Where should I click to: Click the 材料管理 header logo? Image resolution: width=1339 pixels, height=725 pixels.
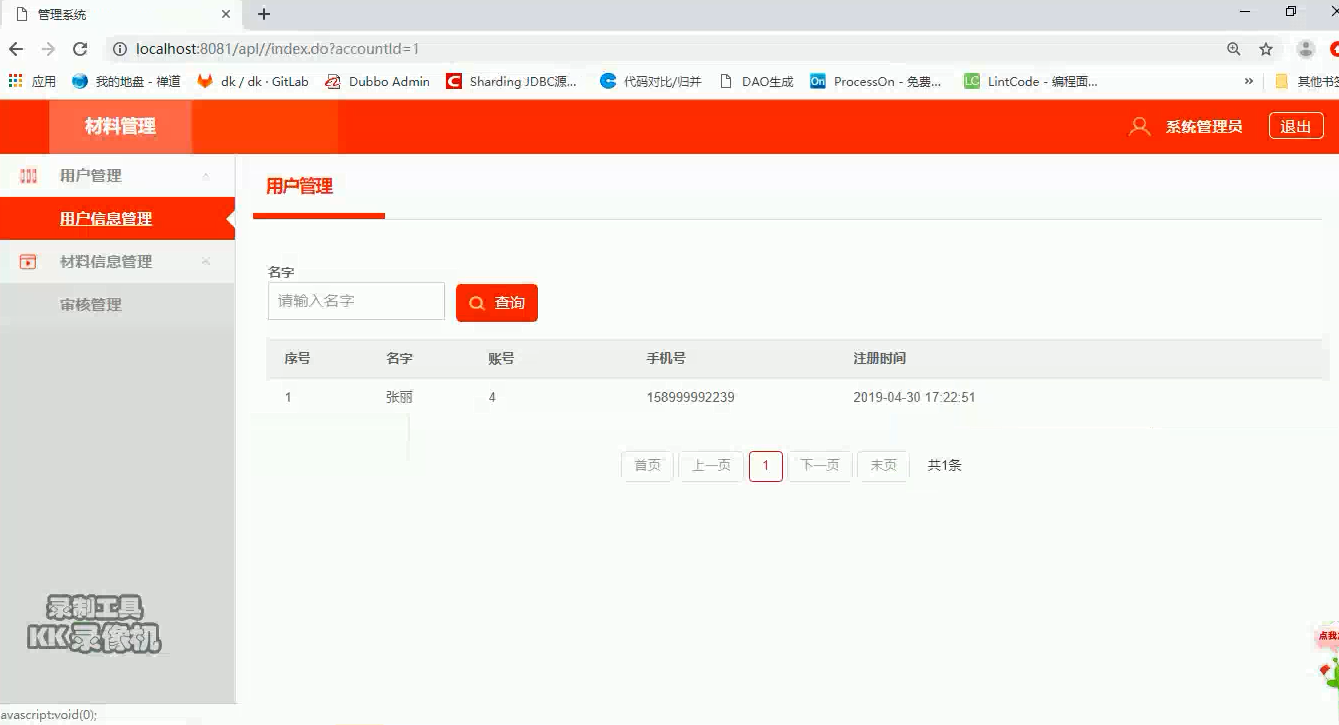tap(120, 126)
